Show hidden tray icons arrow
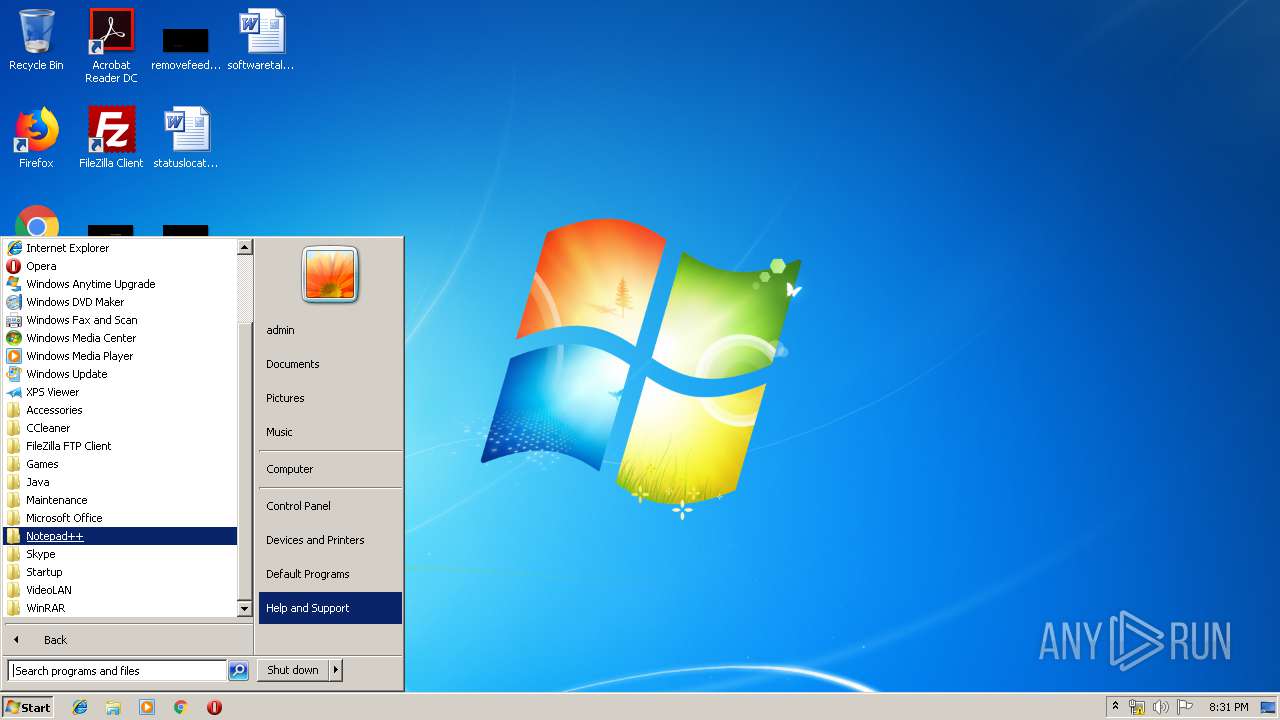 coord(1115,706)
